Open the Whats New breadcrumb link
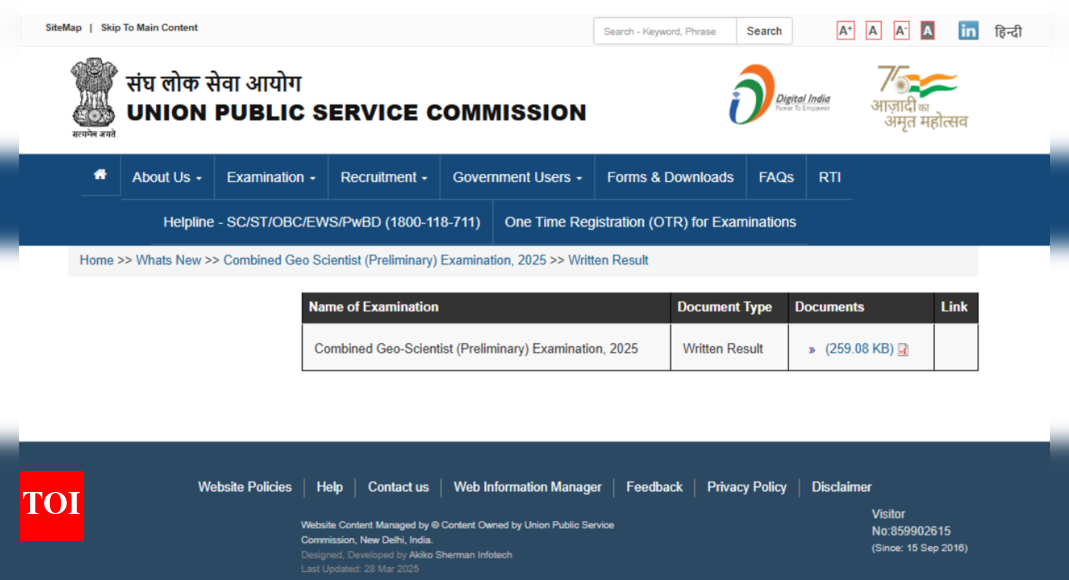Image resolution: width=1069 pixels, height=580 pixels. pyautogui.click(x=168, y=260)
